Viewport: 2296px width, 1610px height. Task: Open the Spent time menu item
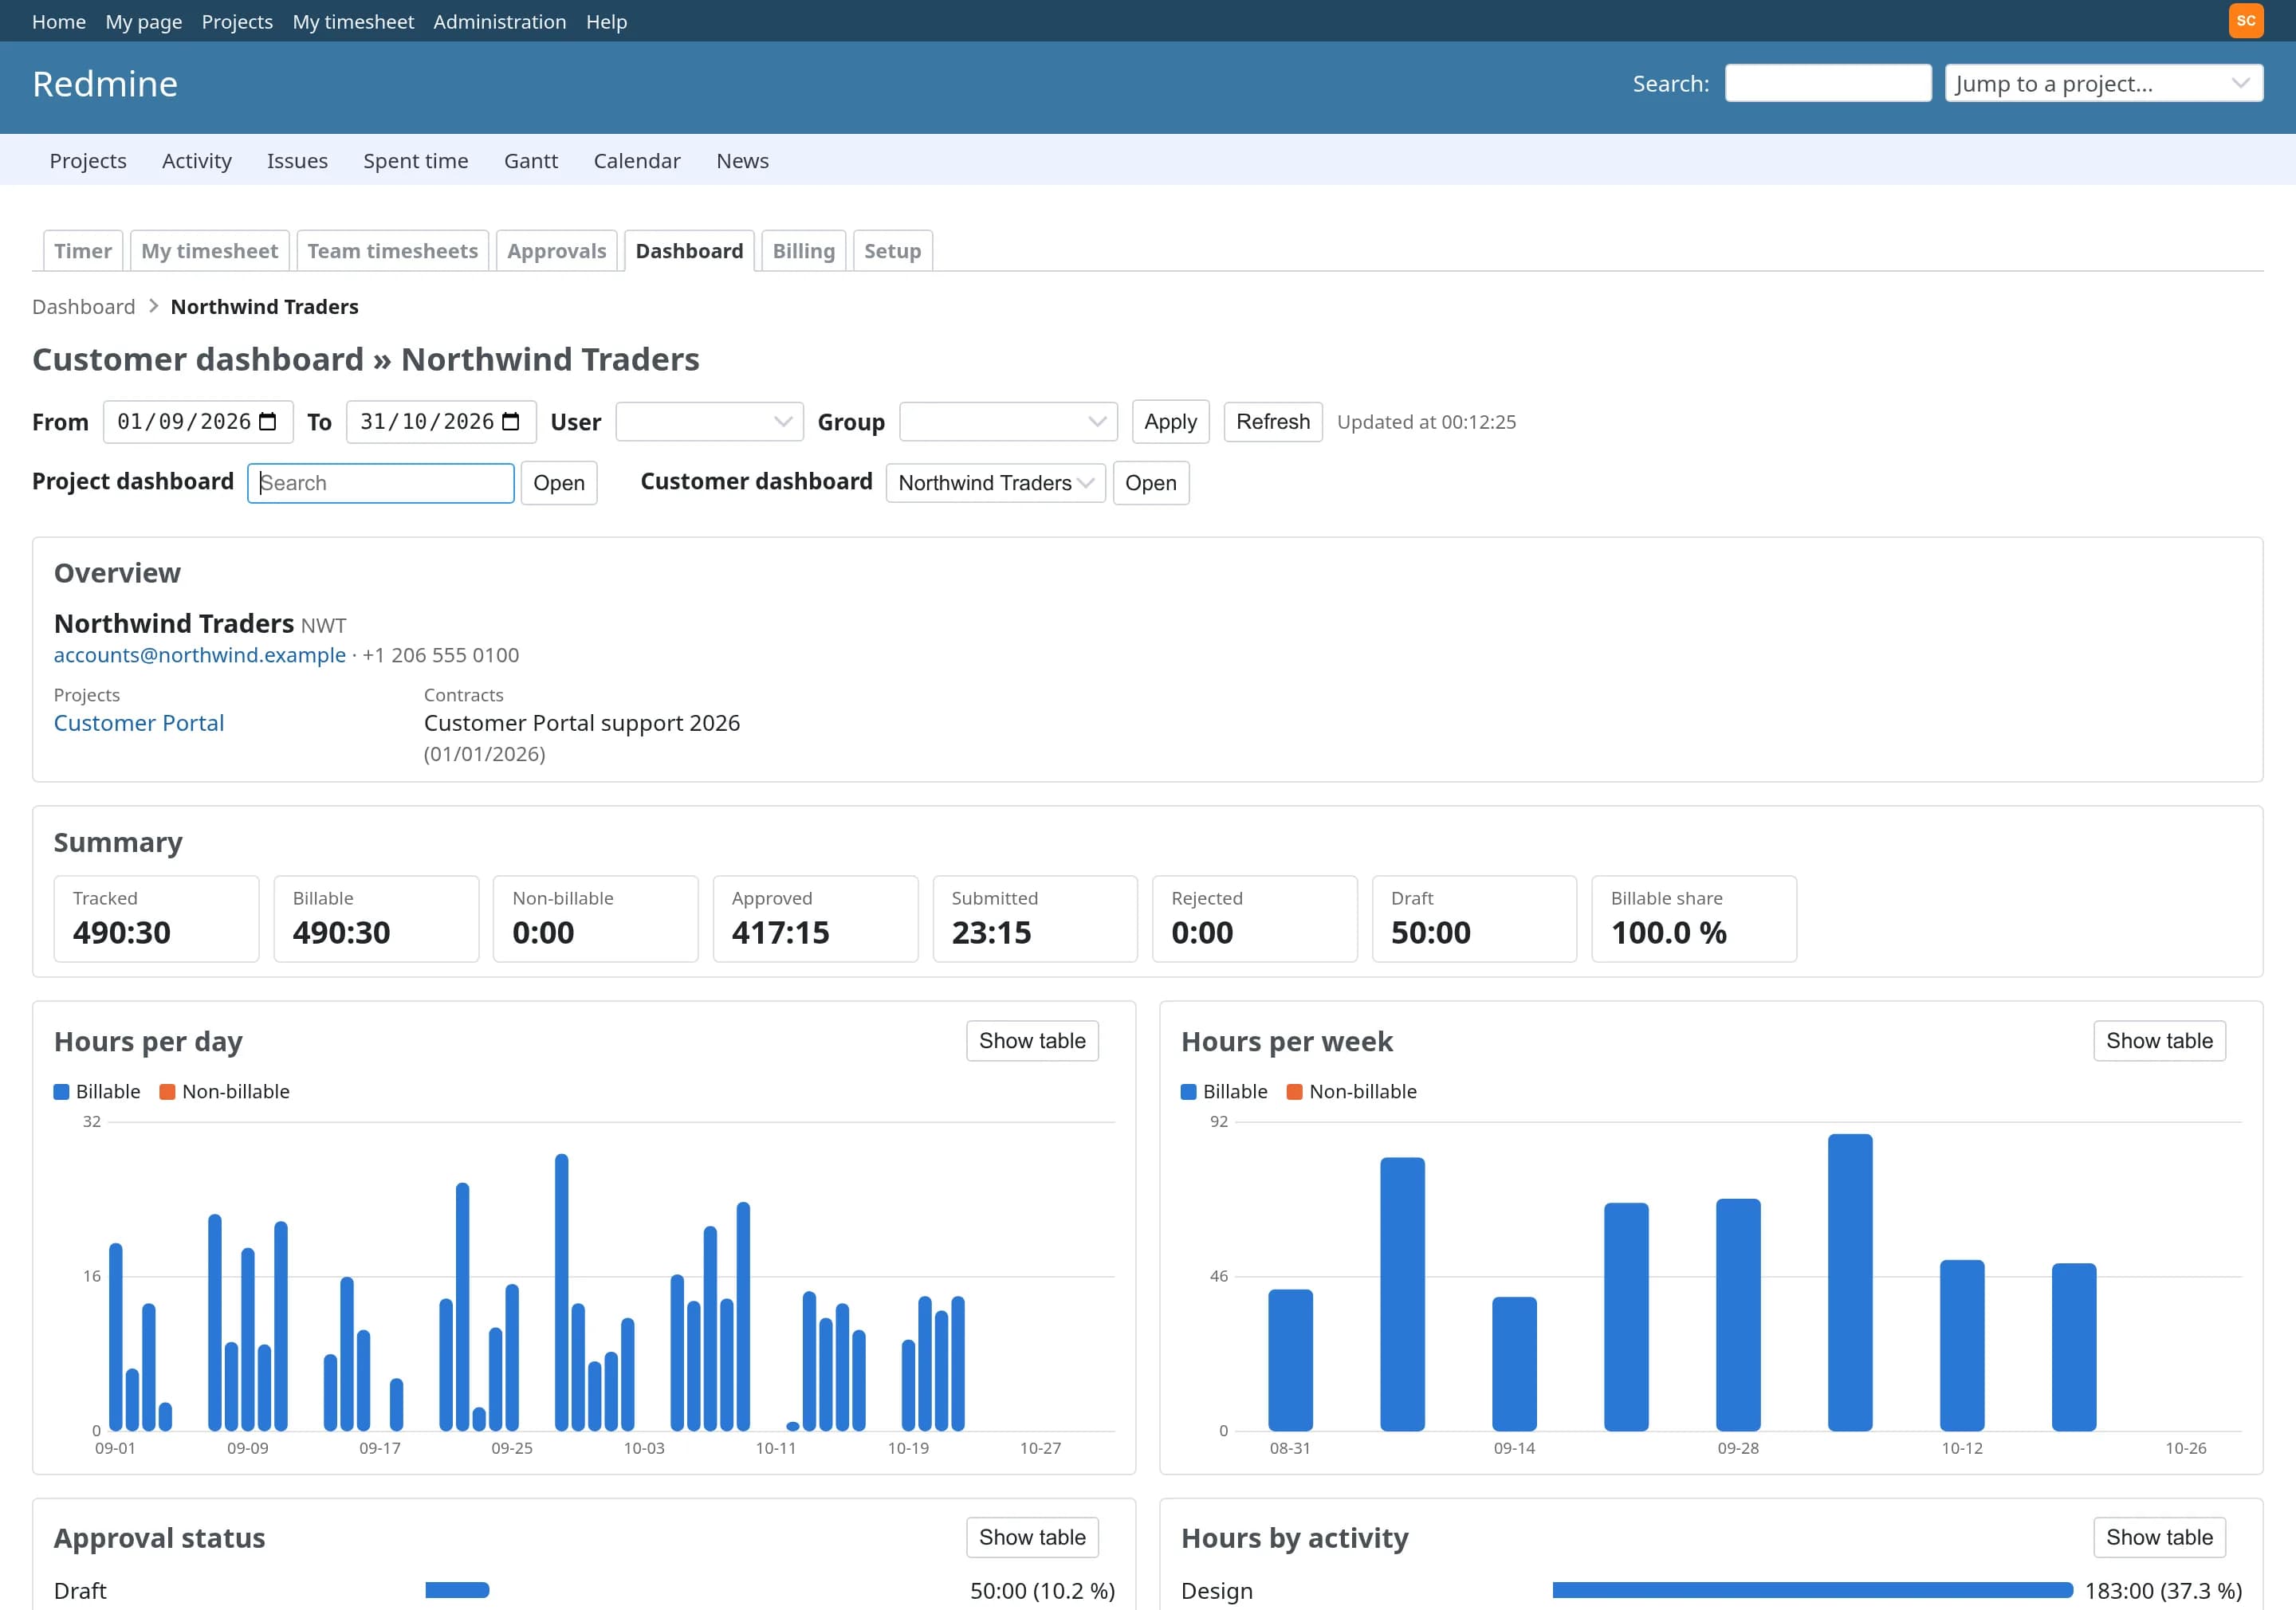pyautogui.click(x=416, y=161)
